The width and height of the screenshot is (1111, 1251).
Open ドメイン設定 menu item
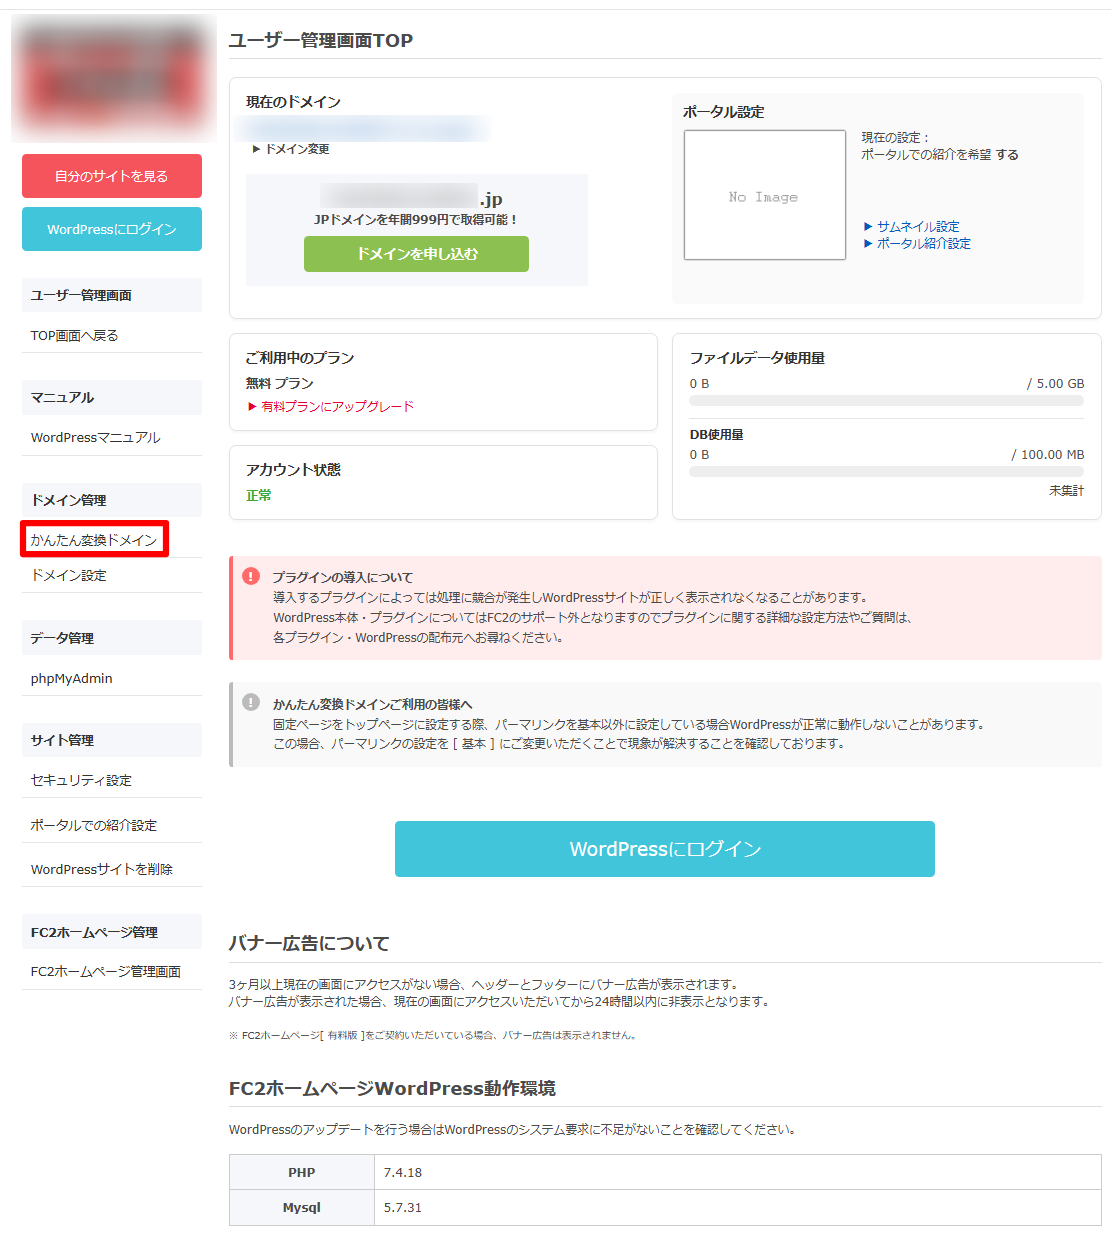69,575
